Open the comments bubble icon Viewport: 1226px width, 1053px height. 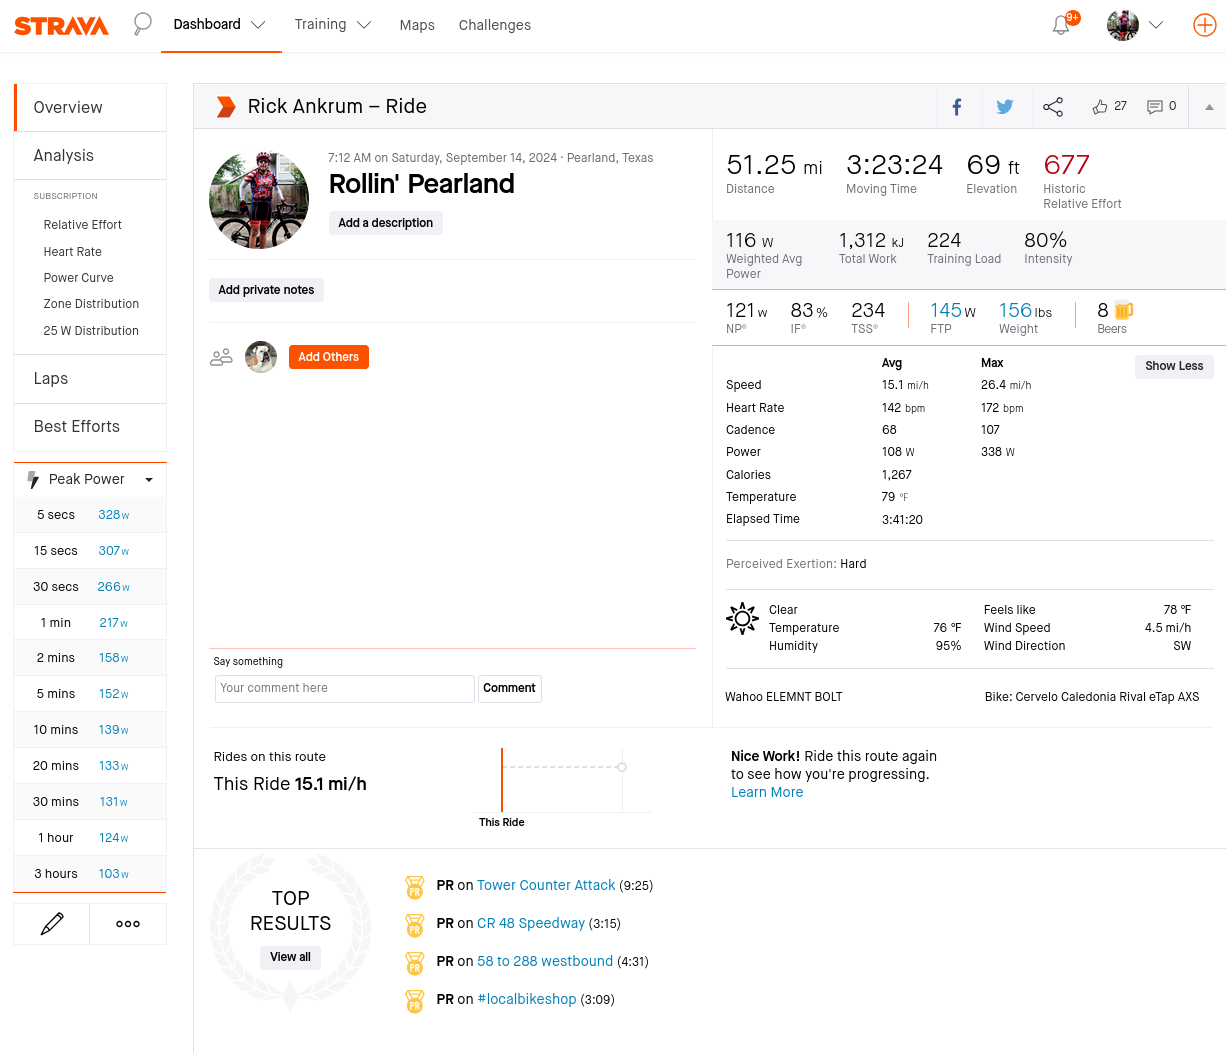(1155, 107)
